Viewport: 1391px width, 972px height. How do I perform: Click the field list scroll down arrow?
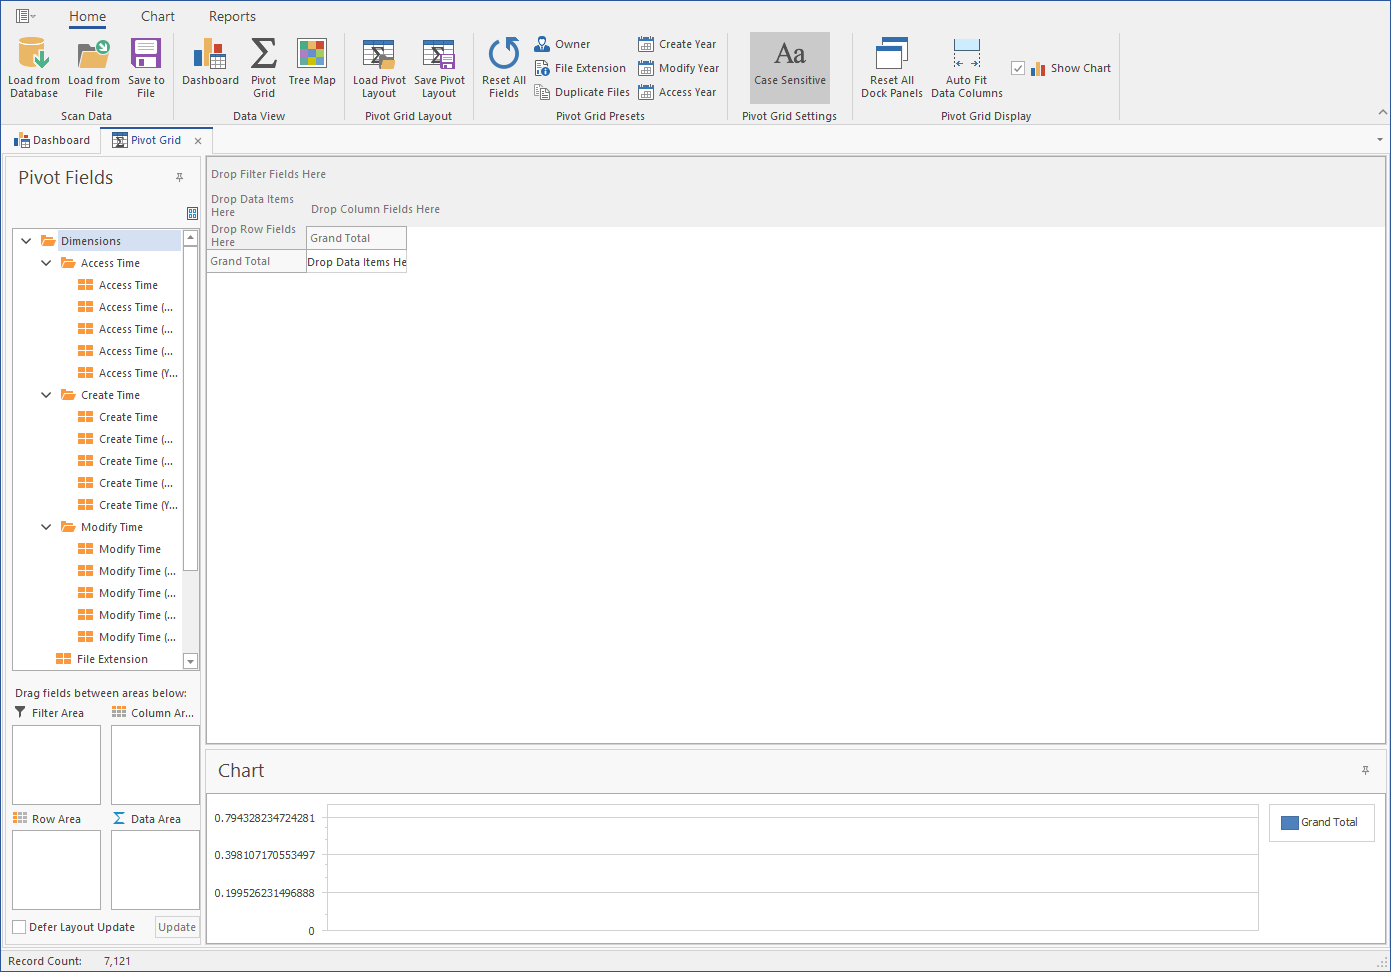191,661
